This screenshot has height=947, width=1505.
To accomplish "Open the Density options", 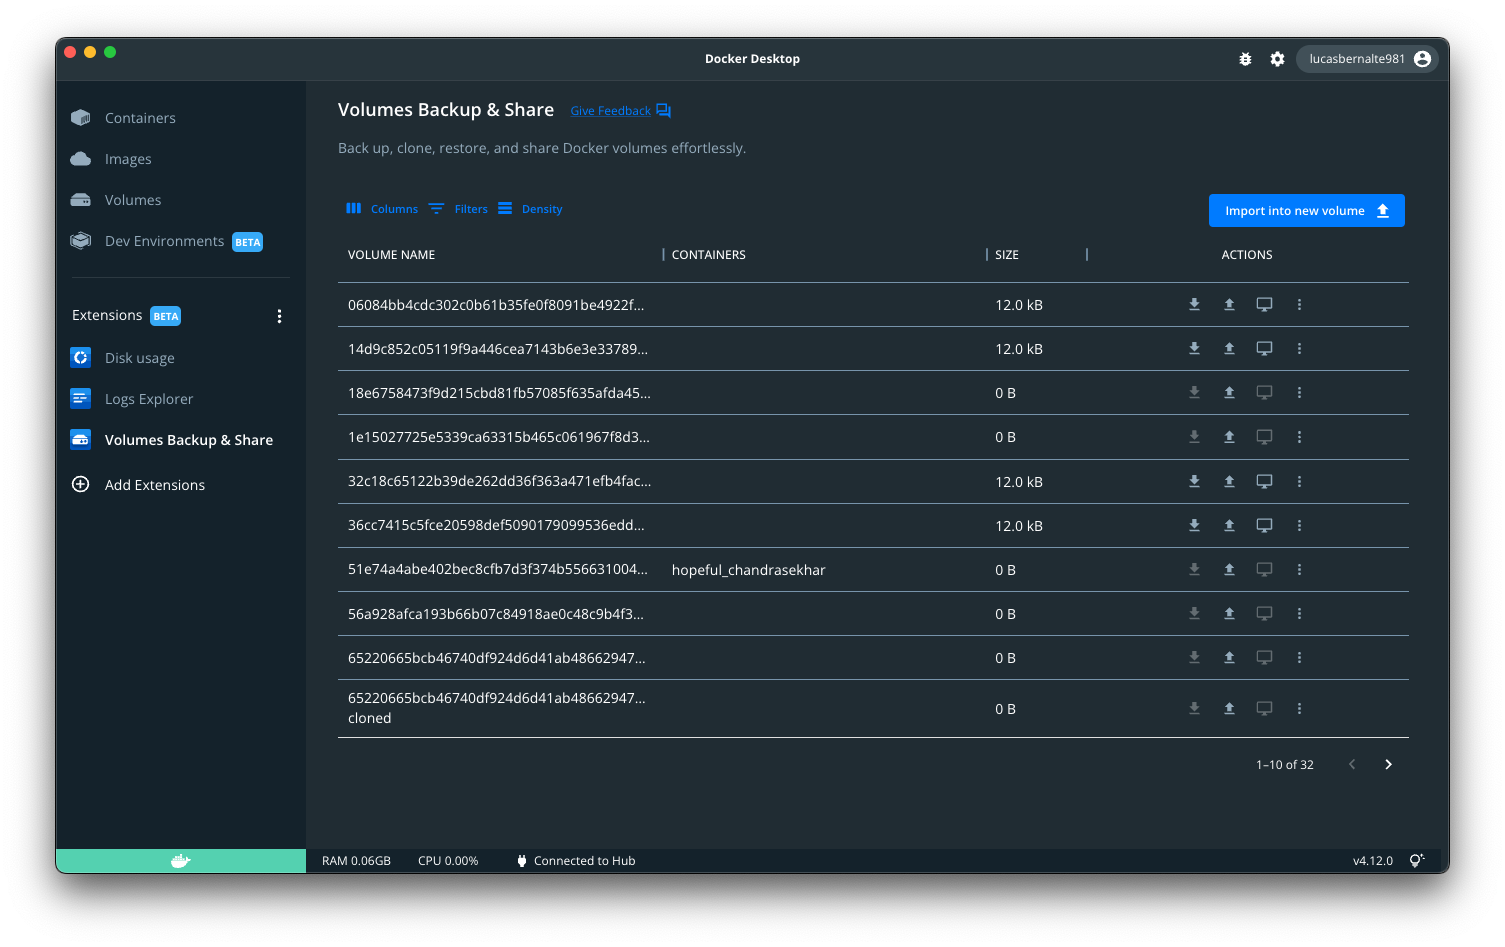I will (x=530, y=209).
